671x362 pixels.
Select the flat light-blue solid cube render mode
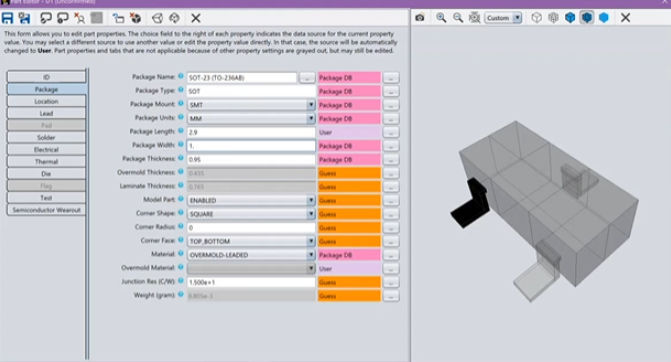(603, 18)
